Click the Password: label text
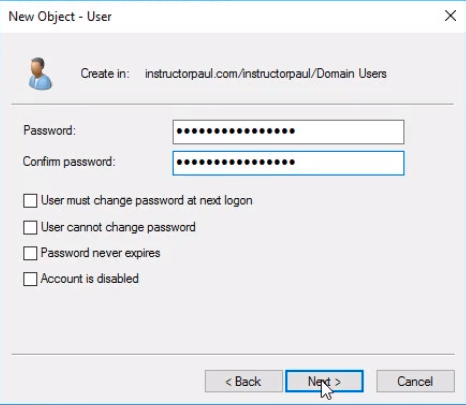This screenshot has width=466, height=405. [50, 130]
